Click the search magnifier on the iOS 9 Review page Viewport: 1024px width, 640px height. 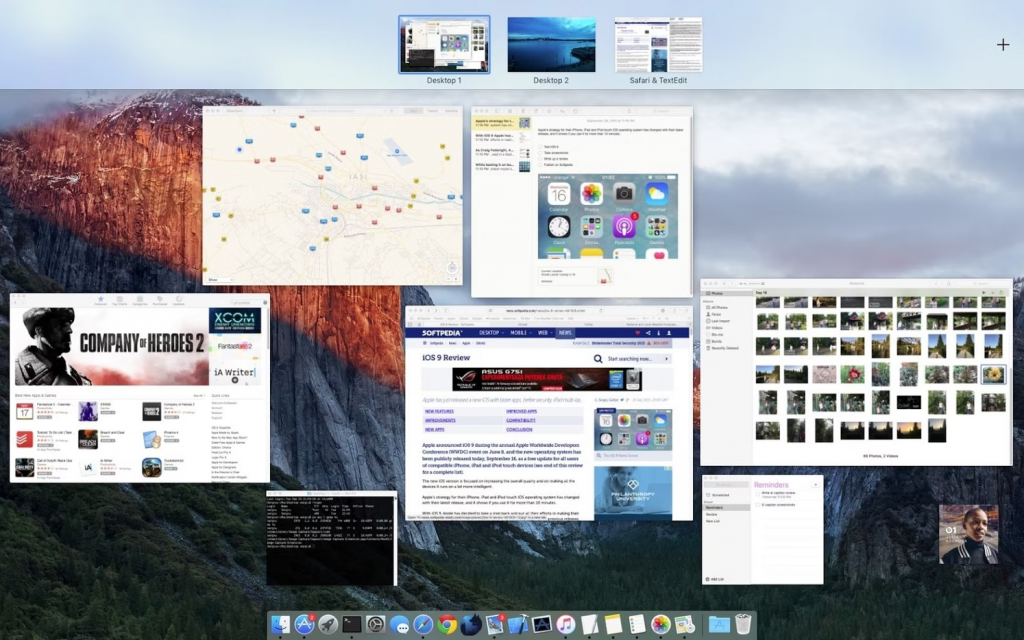coord(597,358)
